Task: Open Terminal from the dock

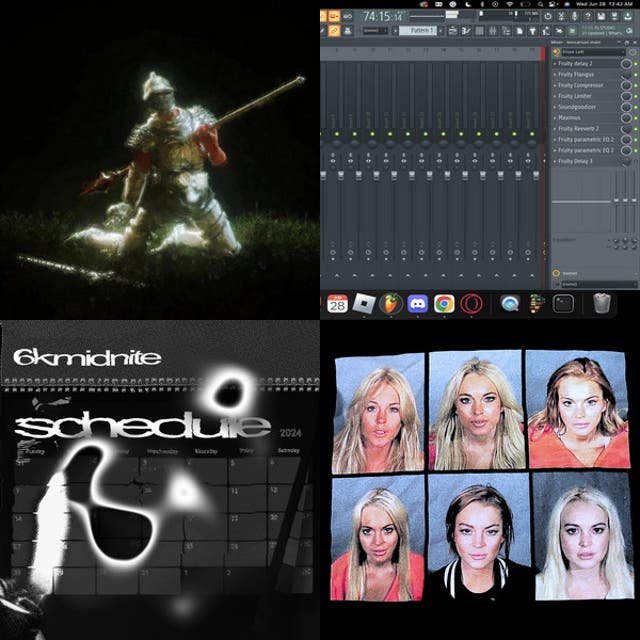Action: coord(563,304)
